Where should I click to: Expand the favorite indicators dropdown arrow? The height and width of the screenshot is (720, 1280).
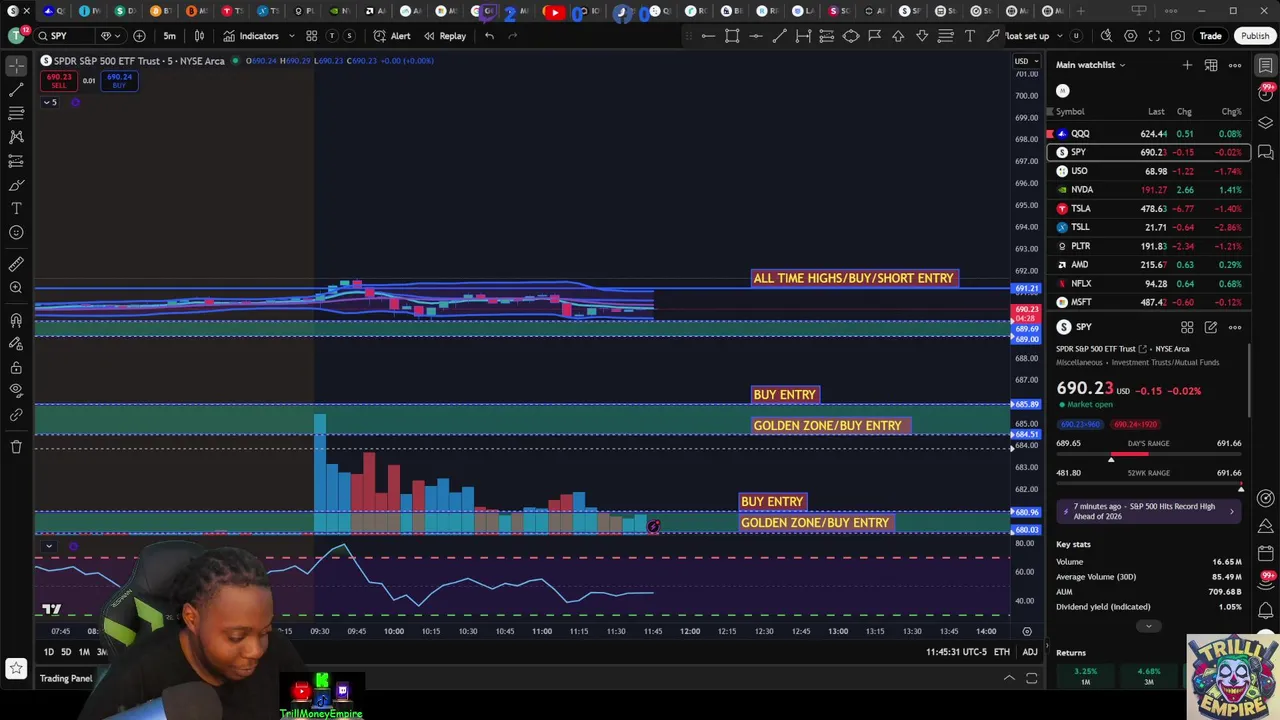pyautogui.click(x=291, y=36)
